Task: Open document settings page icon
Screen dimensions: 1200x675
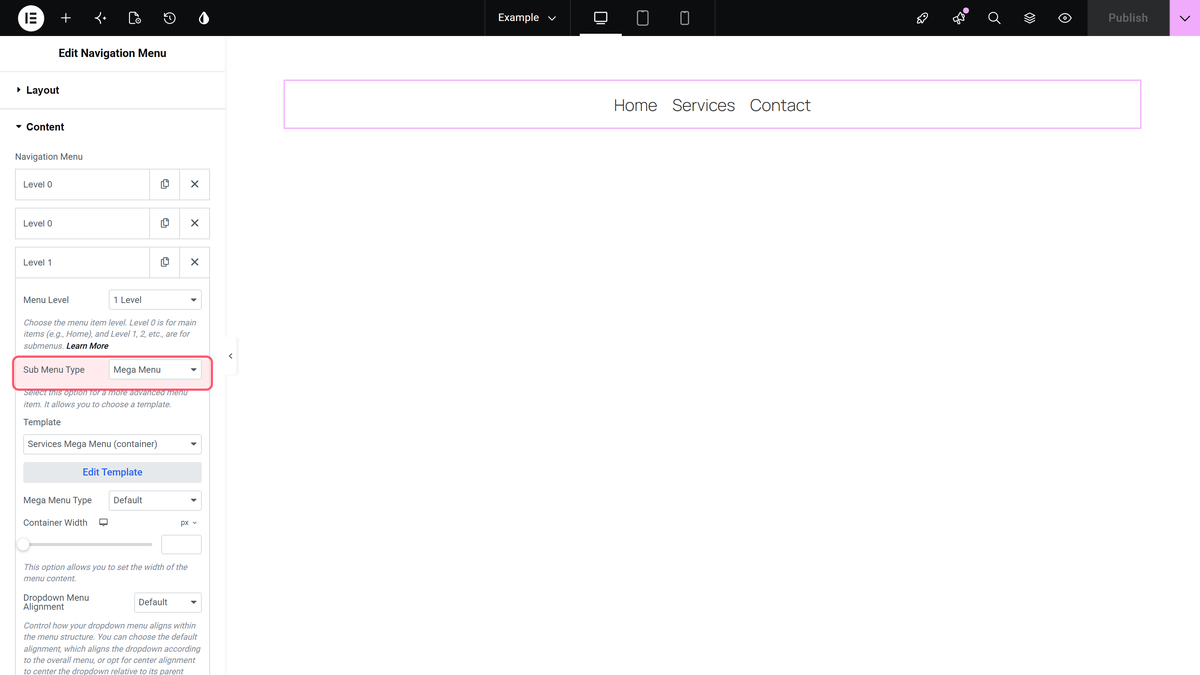Action: tap(135, 18)
